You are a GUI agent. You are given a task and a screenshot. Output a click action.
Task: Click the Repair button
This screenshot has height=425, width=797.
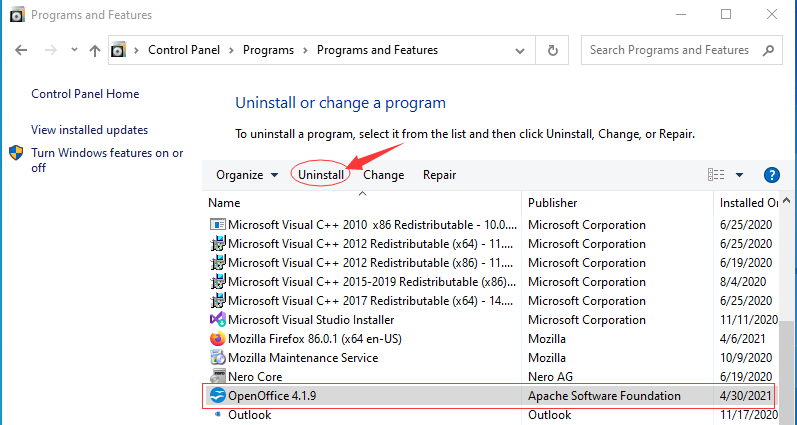coord(439,175)
